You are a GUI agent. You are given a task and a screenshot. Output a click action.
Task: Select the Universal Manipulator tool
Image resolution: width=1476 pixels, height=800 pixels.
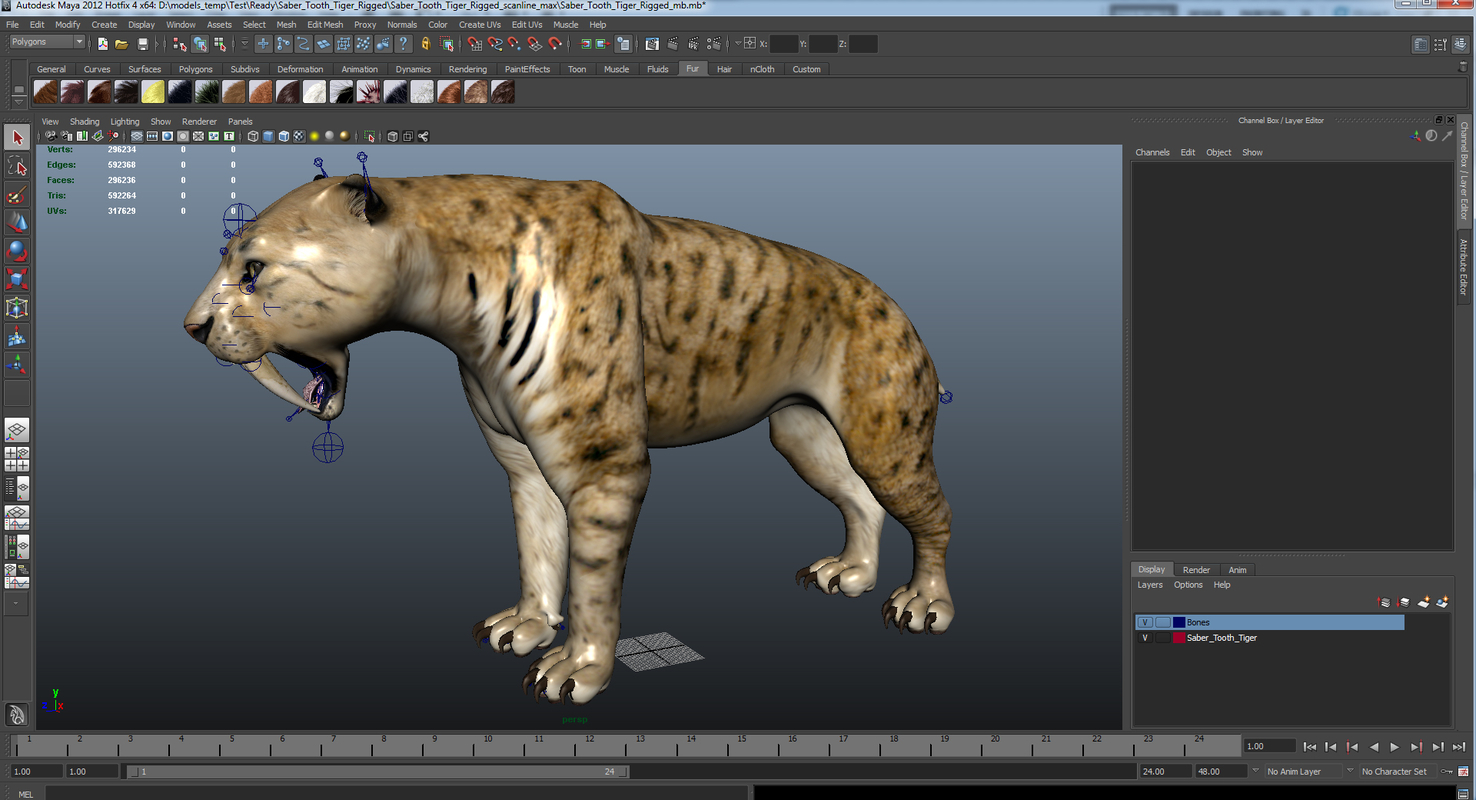point(17,308)
